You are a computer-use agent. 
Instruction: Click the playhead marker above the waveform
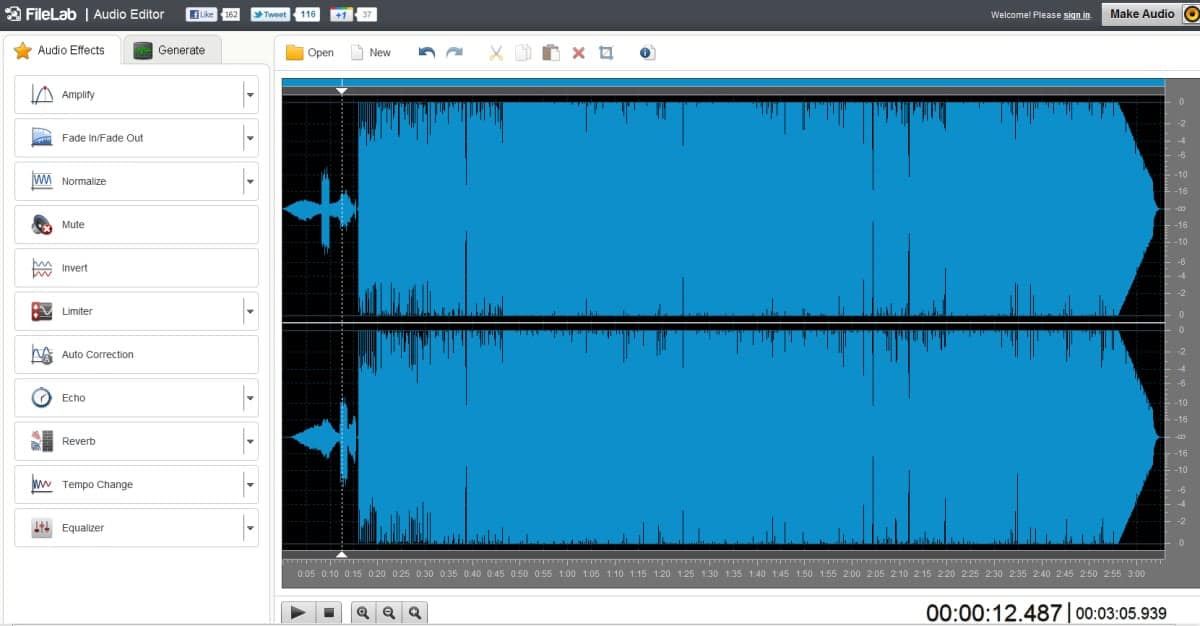tap(342, 89)
